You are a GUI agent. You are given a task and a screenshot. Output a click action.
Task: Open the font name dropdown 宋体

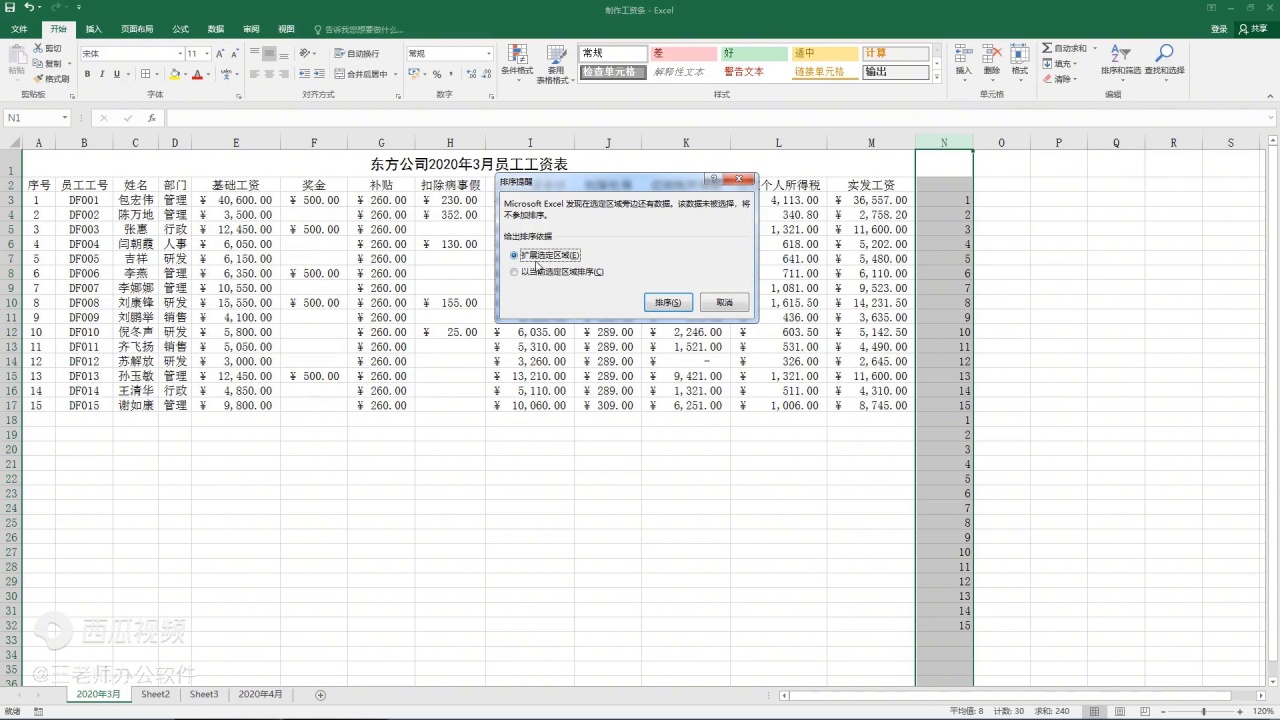pyautogui.click(x=180, y=53)
